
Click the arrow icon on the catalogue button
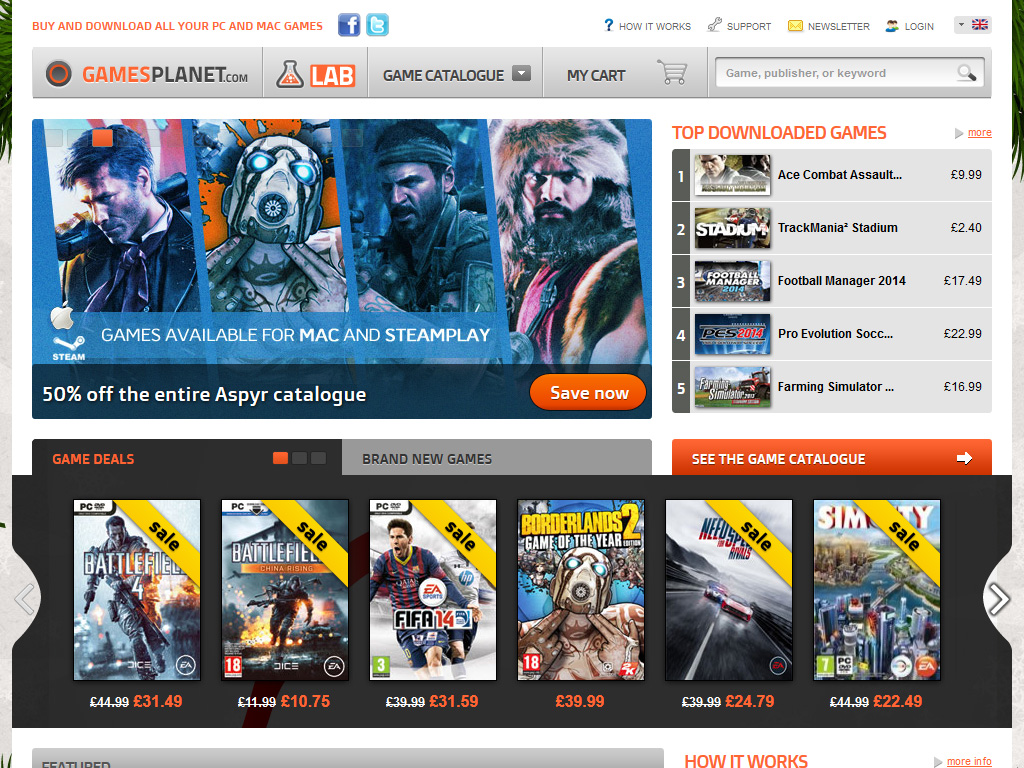(965, 458)
